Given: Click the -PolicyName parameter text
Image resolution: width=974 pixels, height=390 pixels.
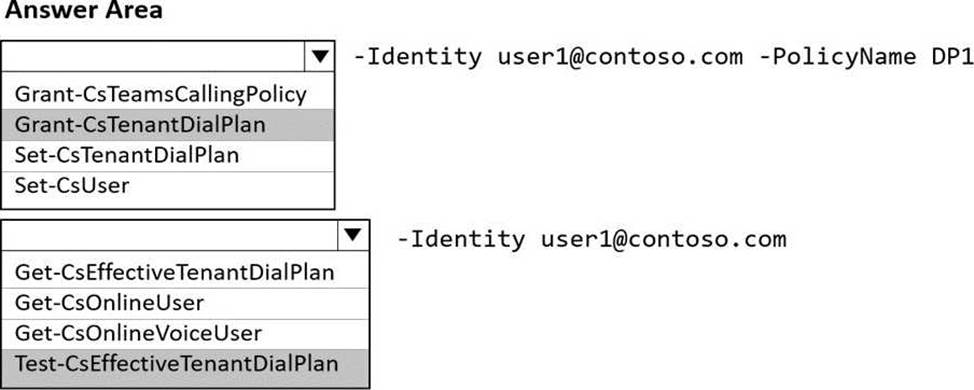Looking at the screenshot, I should [837, 57].
